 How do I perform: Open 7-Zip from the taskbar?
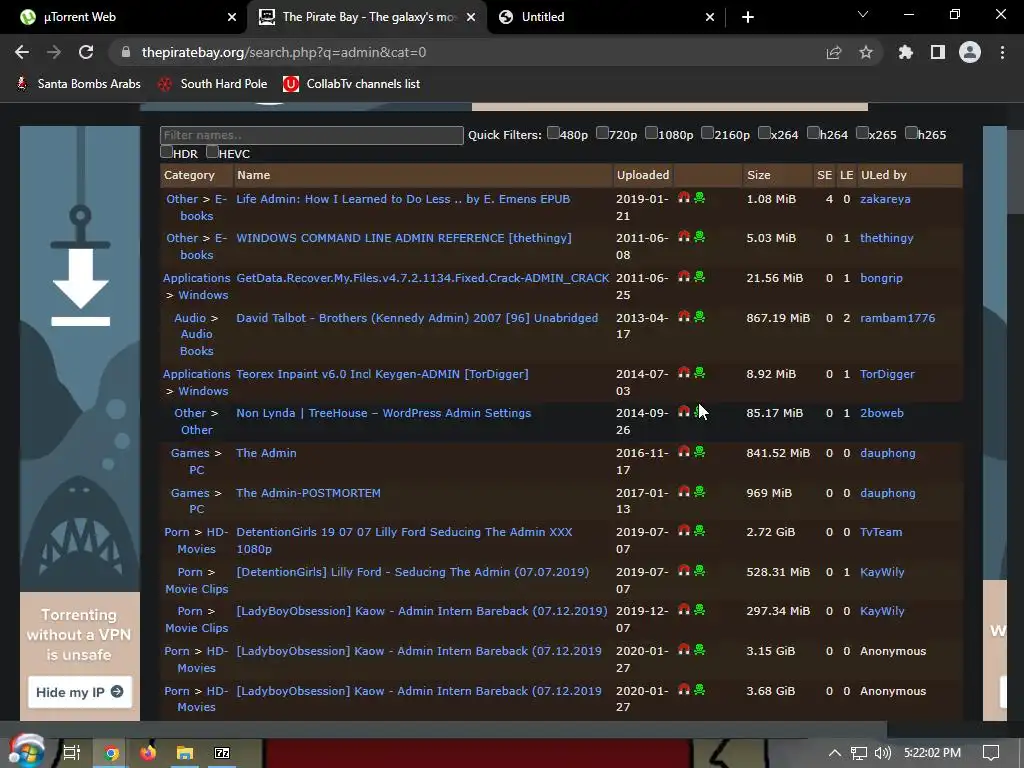pos(222,753)
